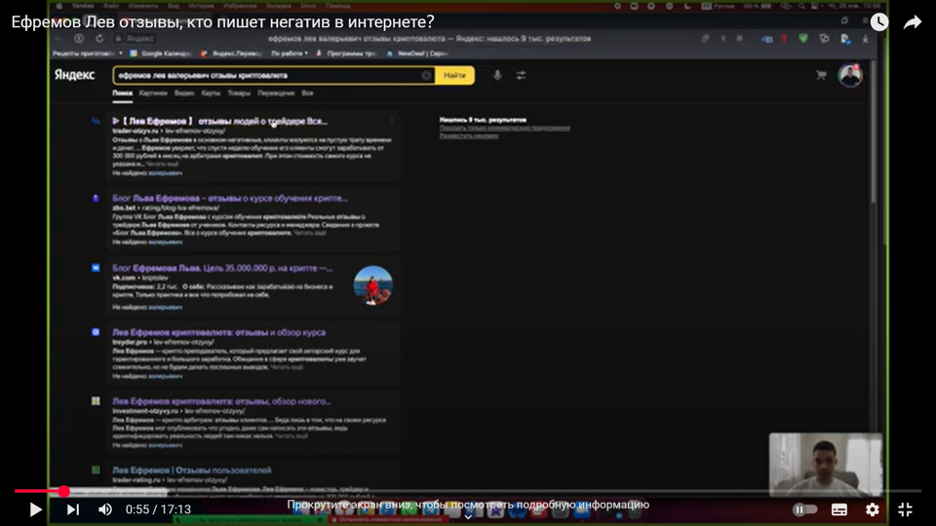The height and width of the screenshot is (526, 936).
Task: Open result 'Блог Льва Ефремова – отзывы о курсе'
Action: 230,198
